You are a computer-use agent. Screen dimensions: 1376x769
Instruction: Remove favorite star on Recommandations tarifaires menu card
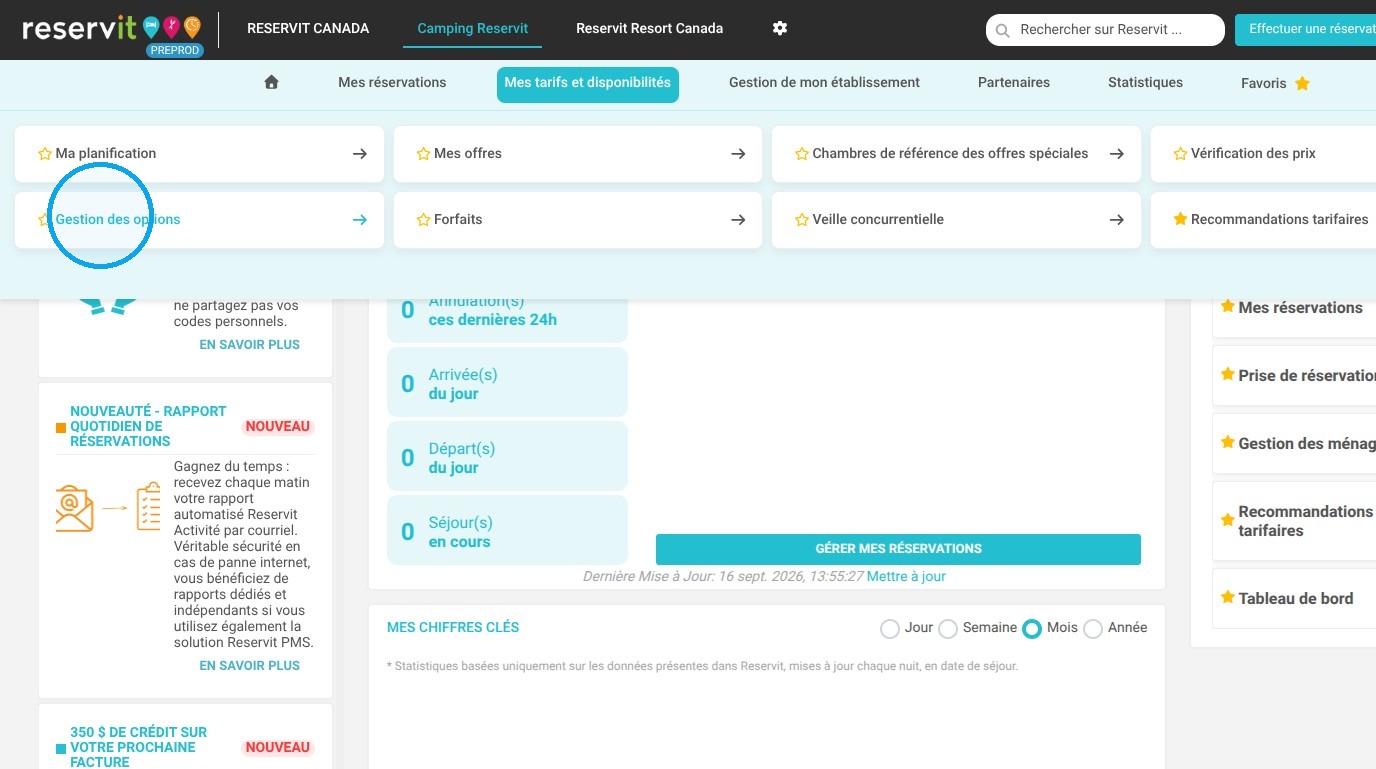(1180, 219)
